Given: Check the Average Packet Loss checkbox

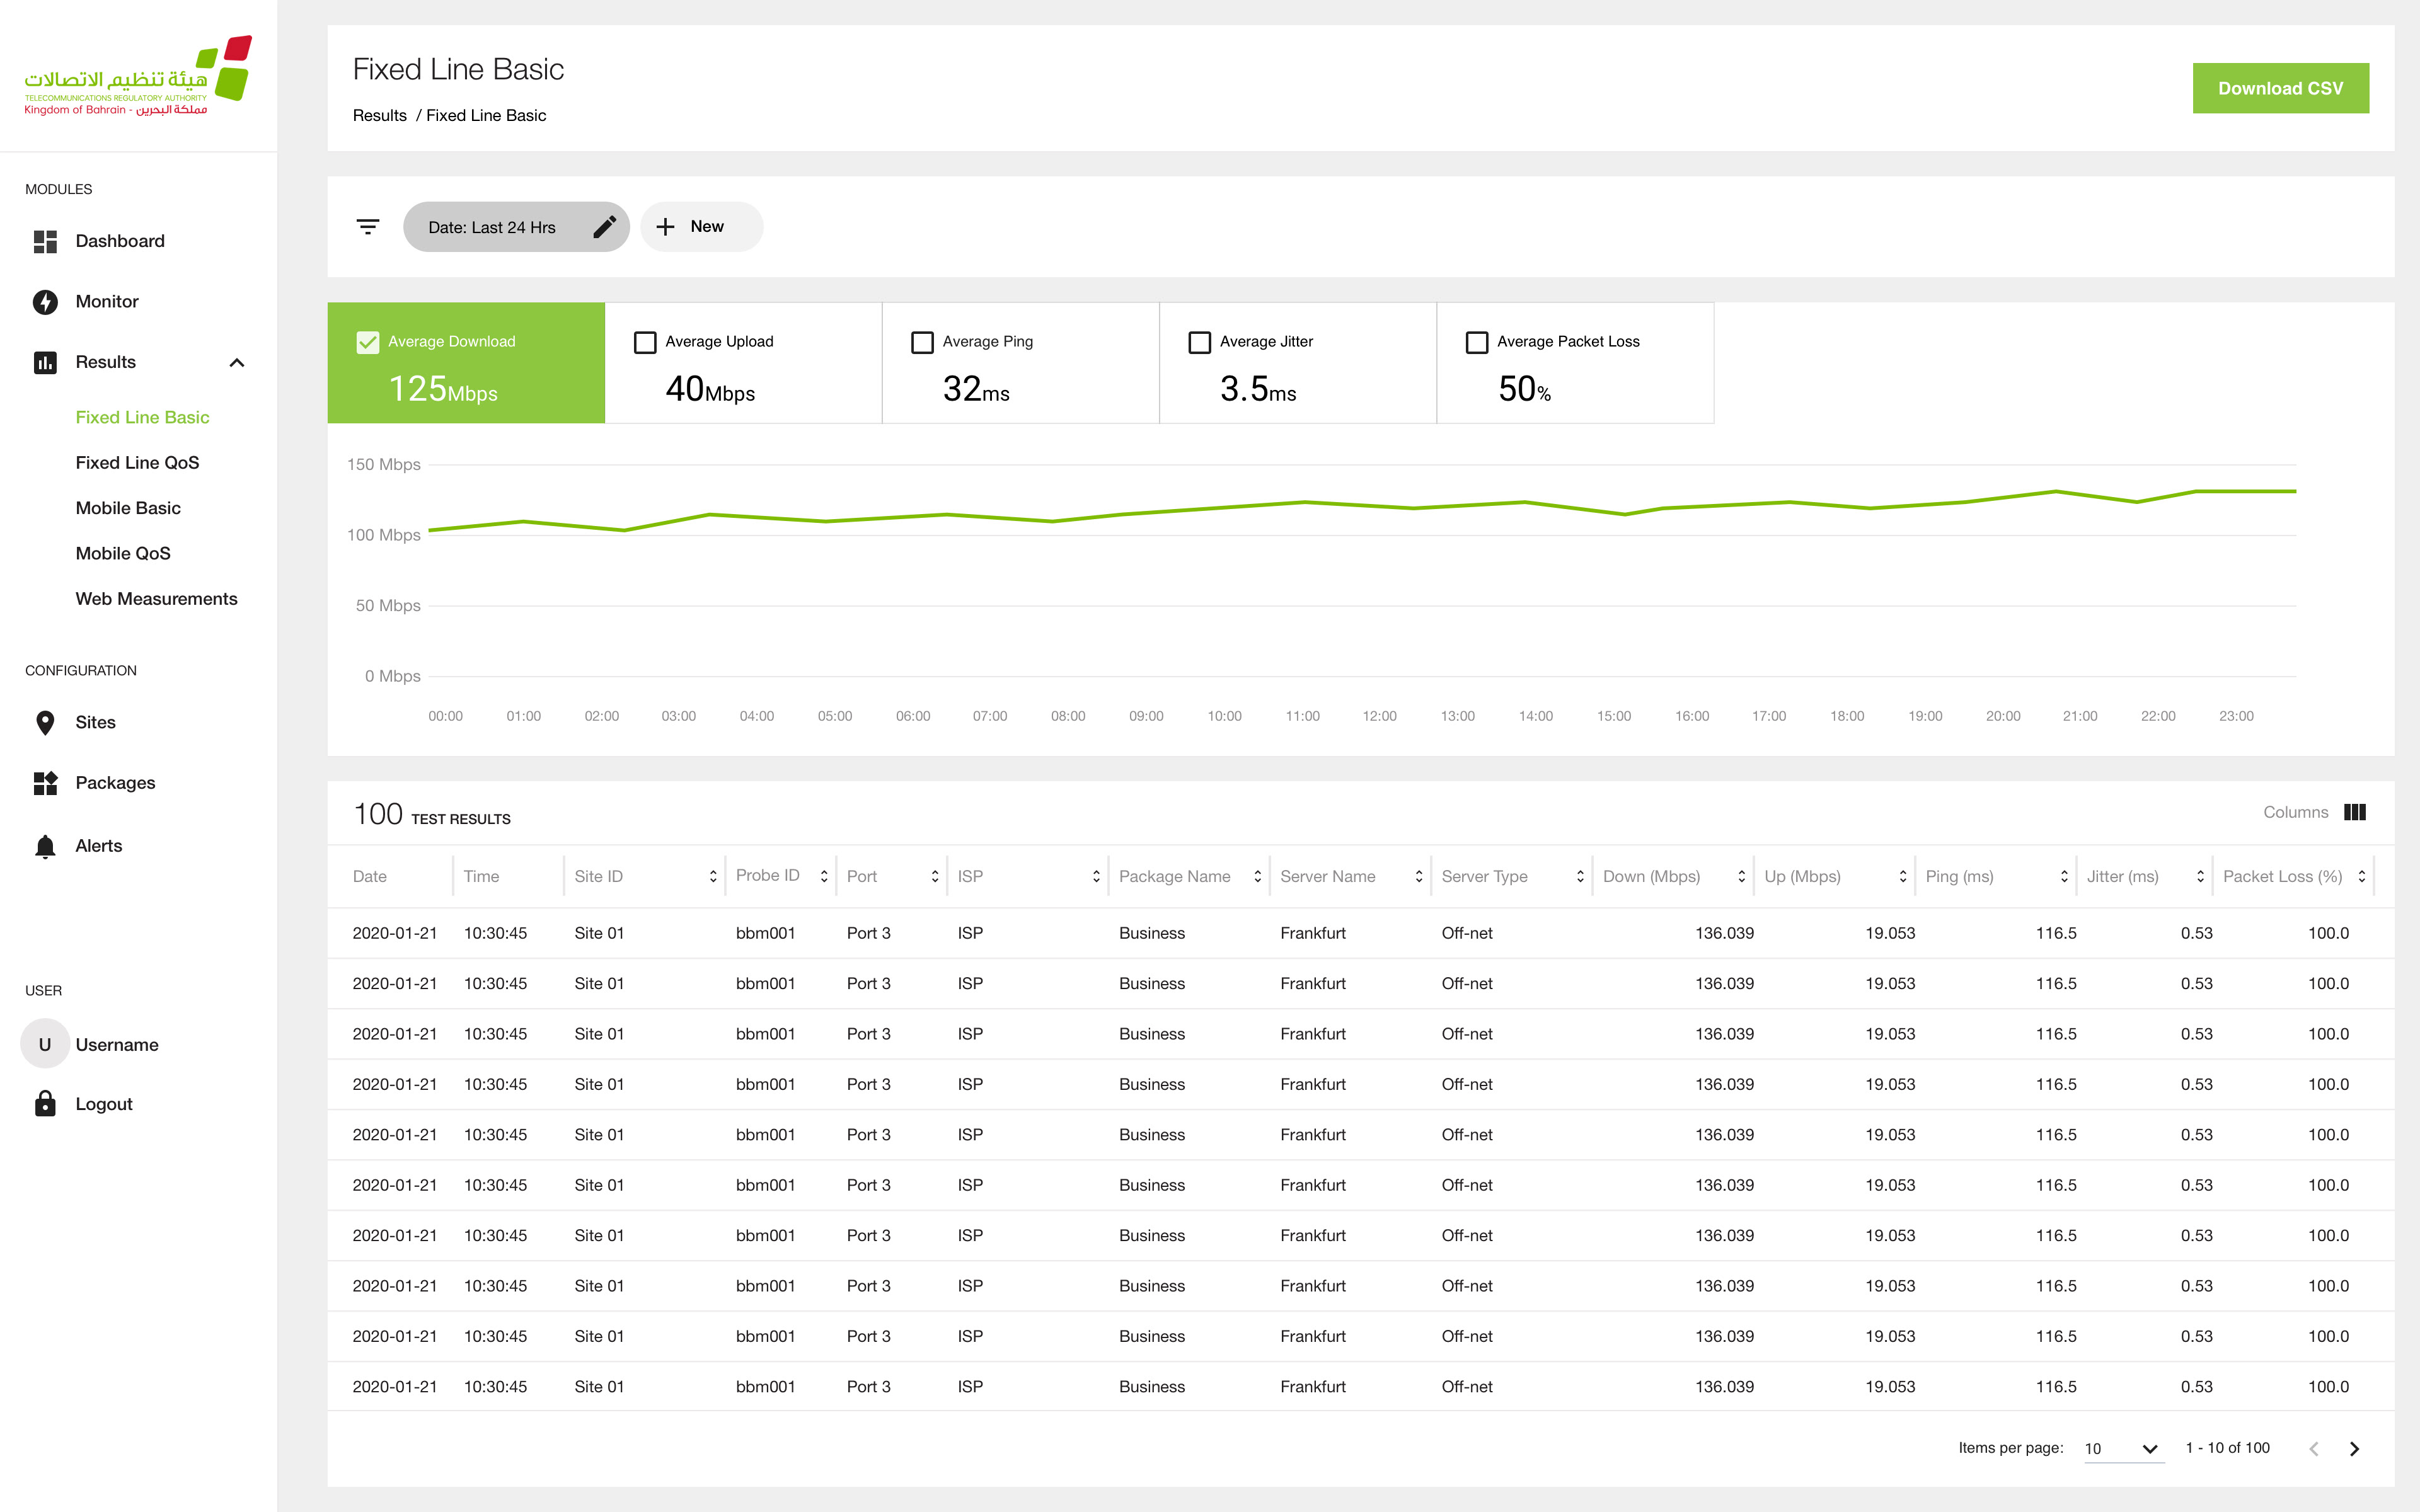Looking at the screenshot, I should (x=1476, y=342).
